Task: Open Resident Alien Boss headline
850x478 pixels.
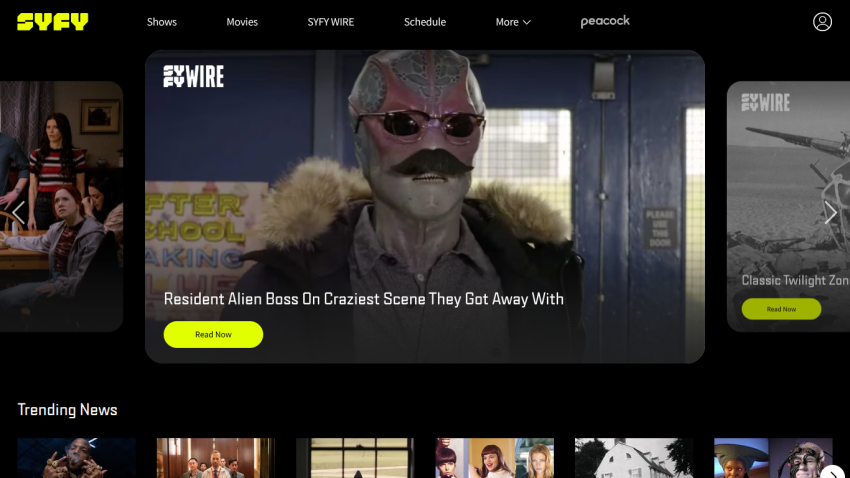Action: [x=363, y=299]
